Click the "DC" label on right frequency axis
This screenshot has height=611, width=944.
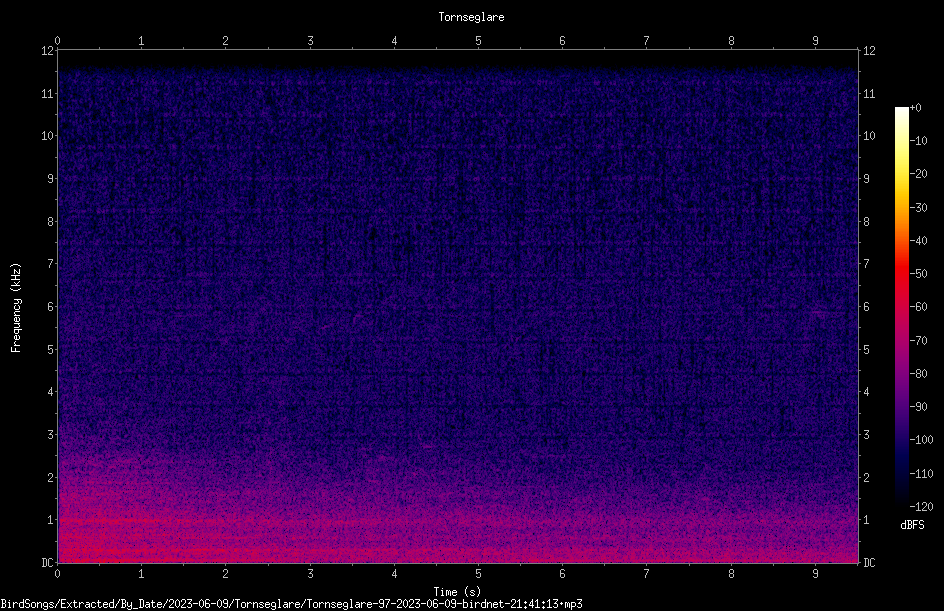pos(869,563)
